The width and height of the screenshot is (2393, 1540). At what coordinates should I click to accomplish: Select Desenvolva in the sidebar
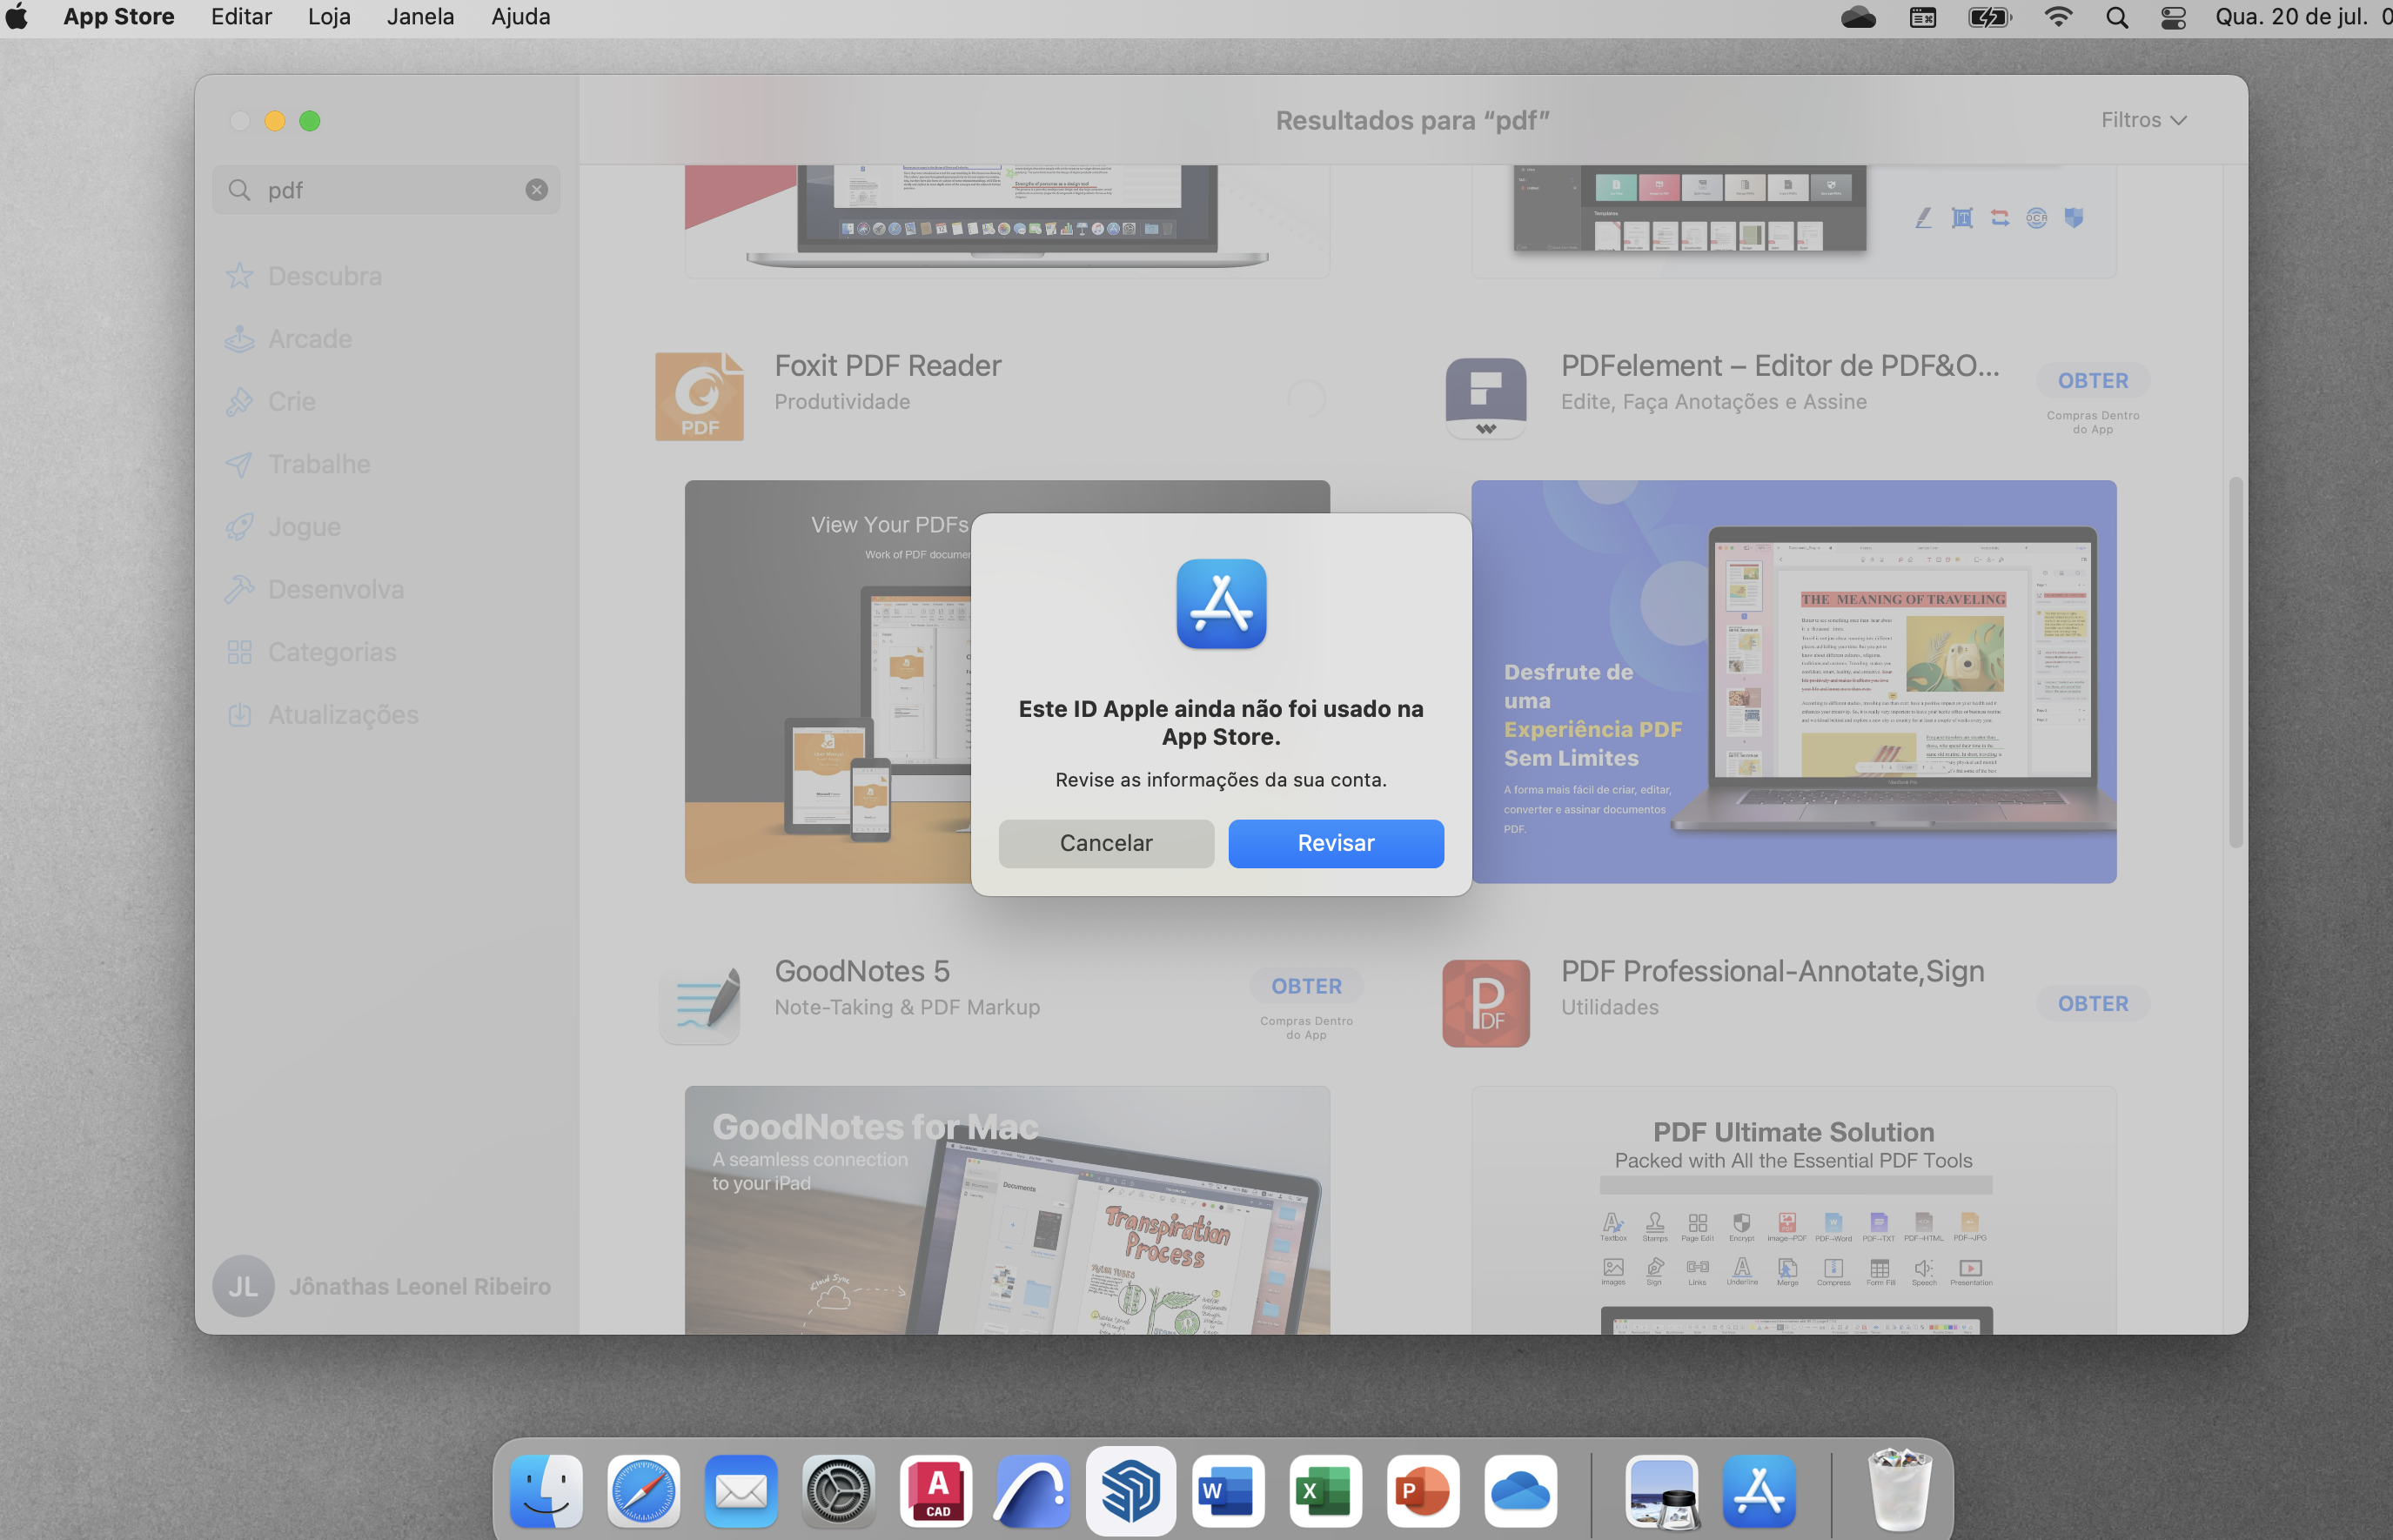coord(335,589)
